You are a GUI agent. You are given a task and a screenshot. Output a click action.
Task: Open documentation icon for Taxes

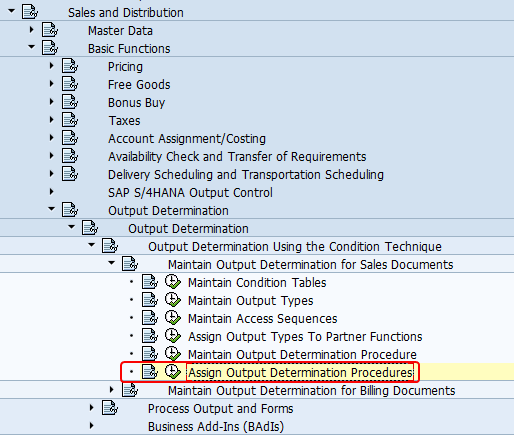click(70, 120)
